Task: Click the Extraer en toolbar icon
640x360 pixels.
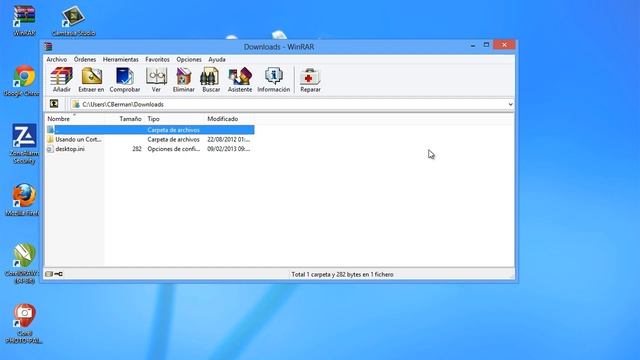Action: click(x=91, y=80)
